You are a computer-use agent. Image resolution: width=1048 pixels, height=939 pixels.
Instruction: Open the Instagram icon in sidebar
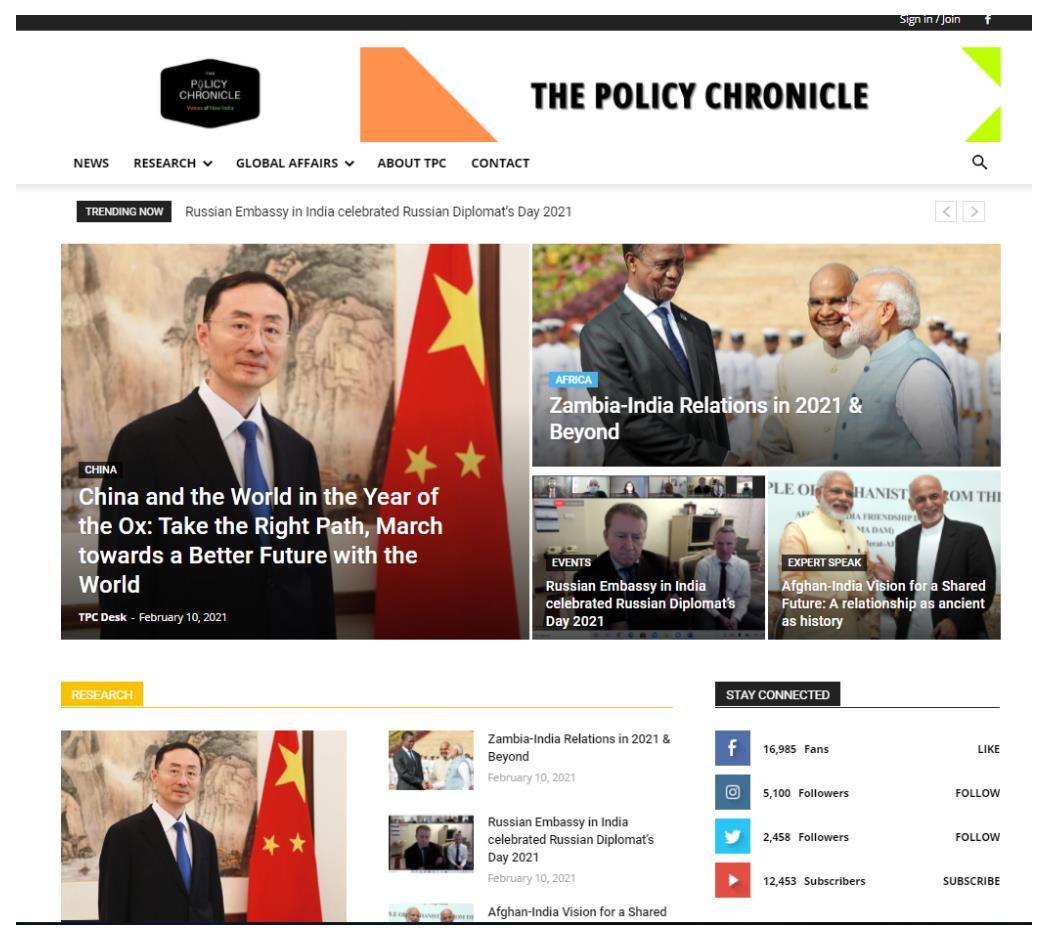(x=732, y=792)
